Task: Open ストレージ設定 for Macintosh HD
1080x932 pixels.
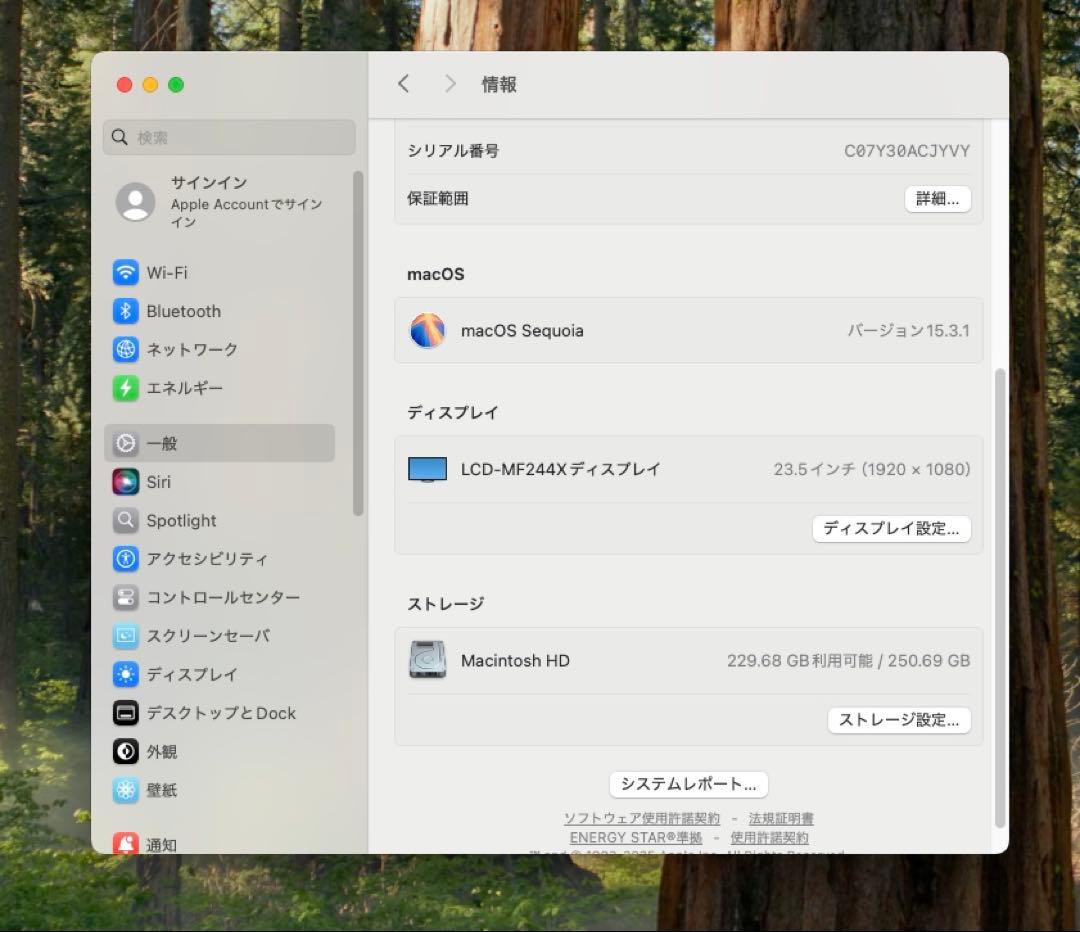Action: [x=898, y=720]
